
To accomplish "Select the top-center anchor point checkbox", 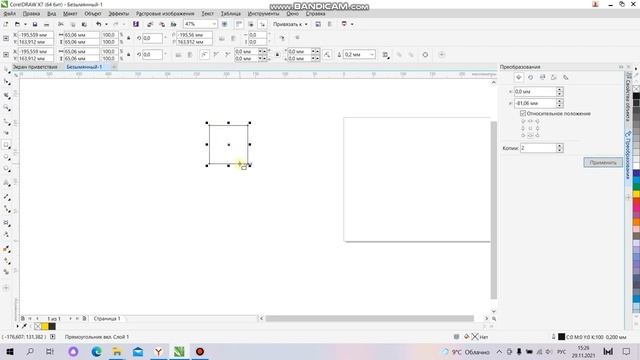I will (530, 121).
